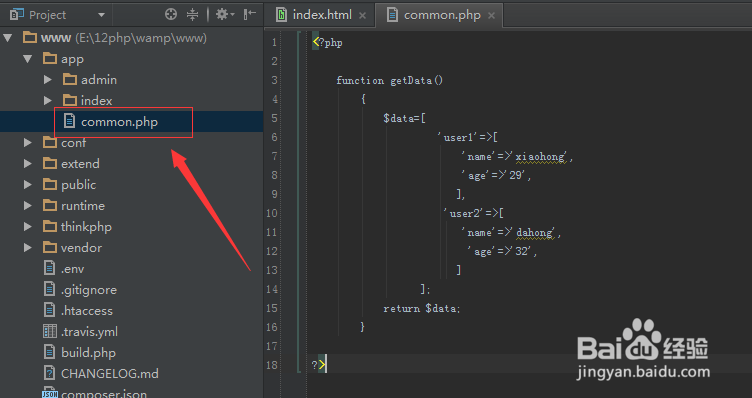Screen dimensions: 752x398
Task: Expand the public folder
Action: (28, 185)
